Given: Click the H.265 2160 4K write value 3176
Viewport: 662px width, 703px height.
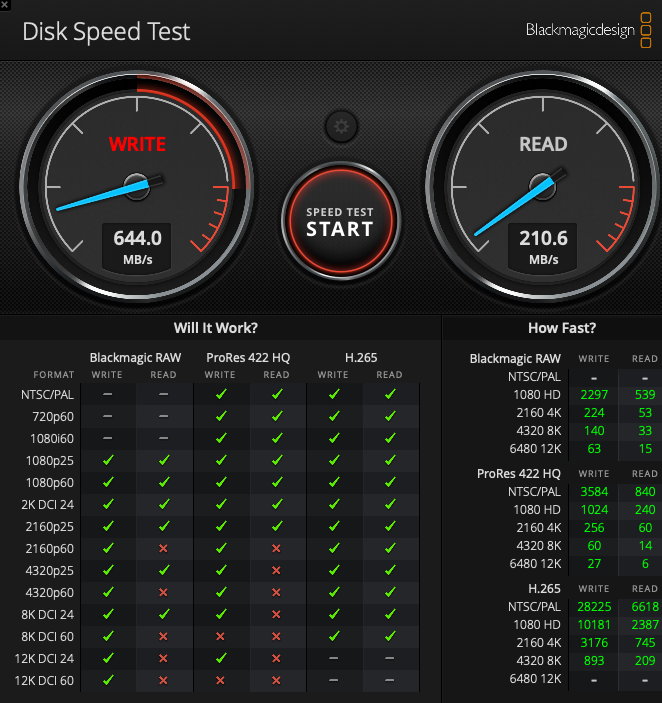Looking at the screenshot, I should point(594,642).
